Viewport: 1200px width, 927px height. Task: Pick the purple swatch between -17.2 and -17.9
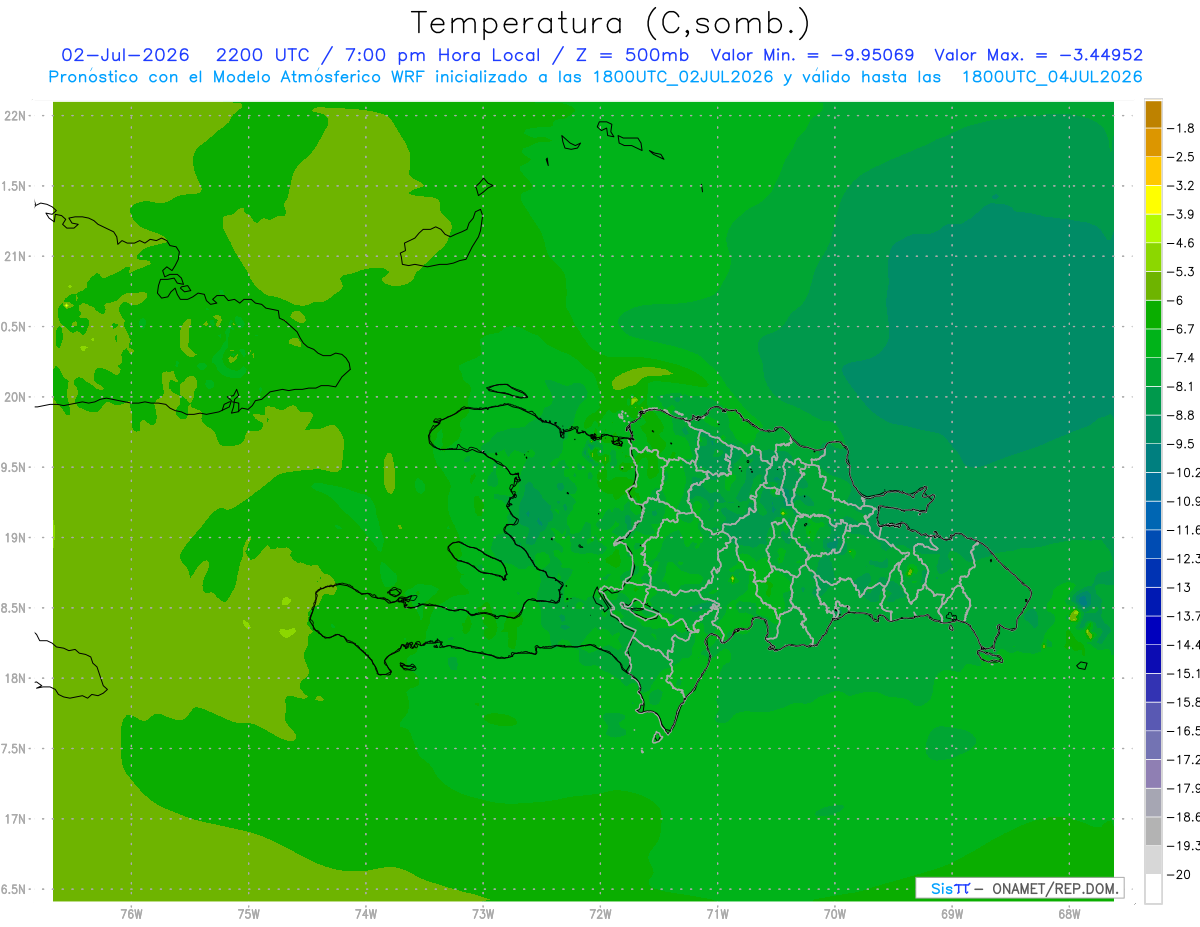click(1153, 774)
